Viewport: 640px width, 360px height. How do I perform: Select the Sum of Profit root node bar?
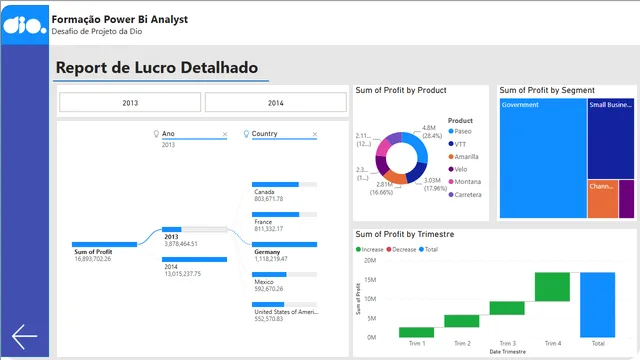click(x=104, y=244)
